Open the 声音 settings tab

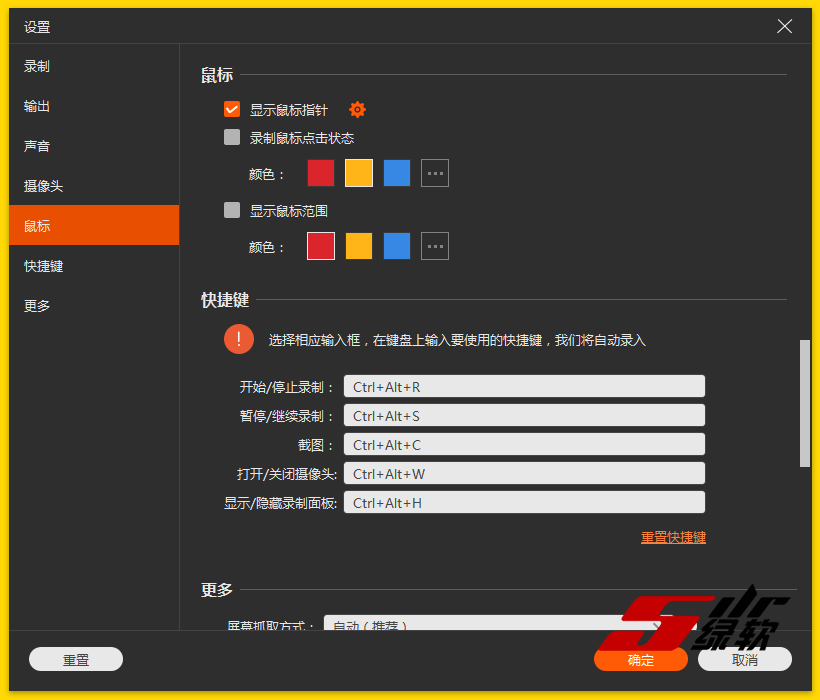pos(37,146)
